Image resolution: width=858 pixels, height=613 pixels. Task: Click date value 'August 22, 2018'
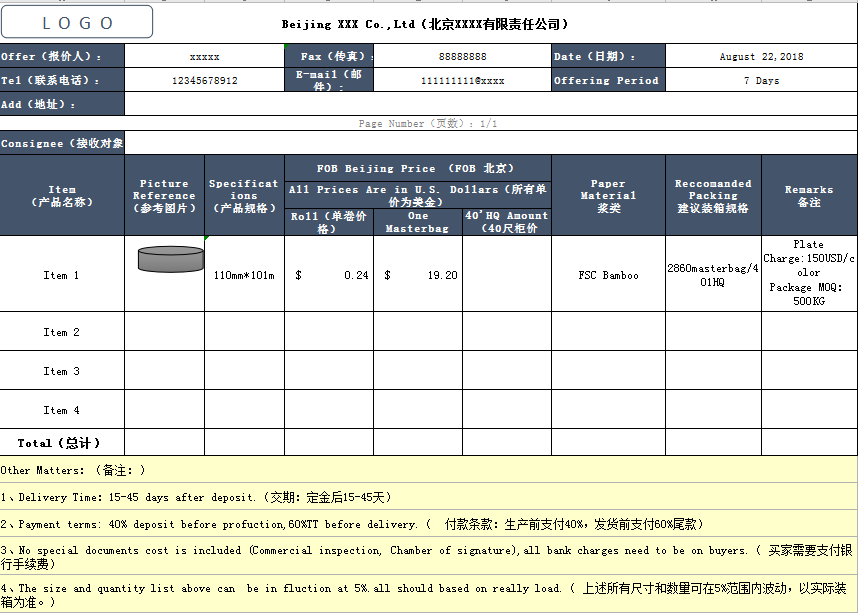point(761,56)
